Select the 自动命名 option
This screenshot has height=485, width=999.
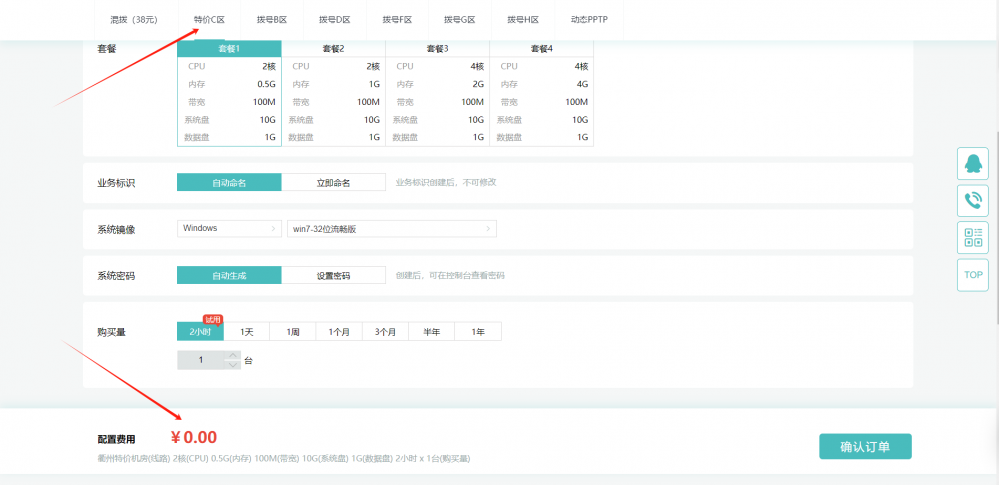point(229,182)
